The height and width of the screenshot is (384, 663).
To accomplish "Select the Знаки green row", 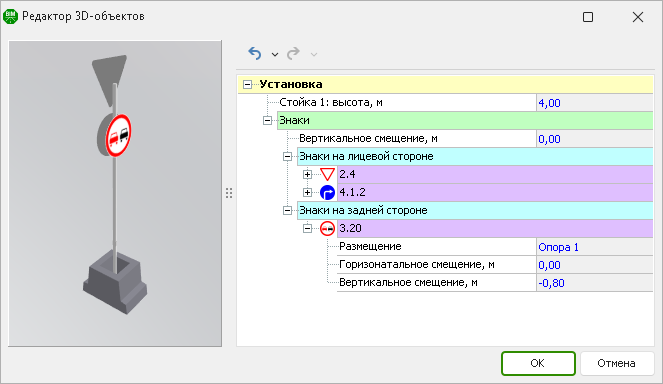I will click(x=465, y=121).
